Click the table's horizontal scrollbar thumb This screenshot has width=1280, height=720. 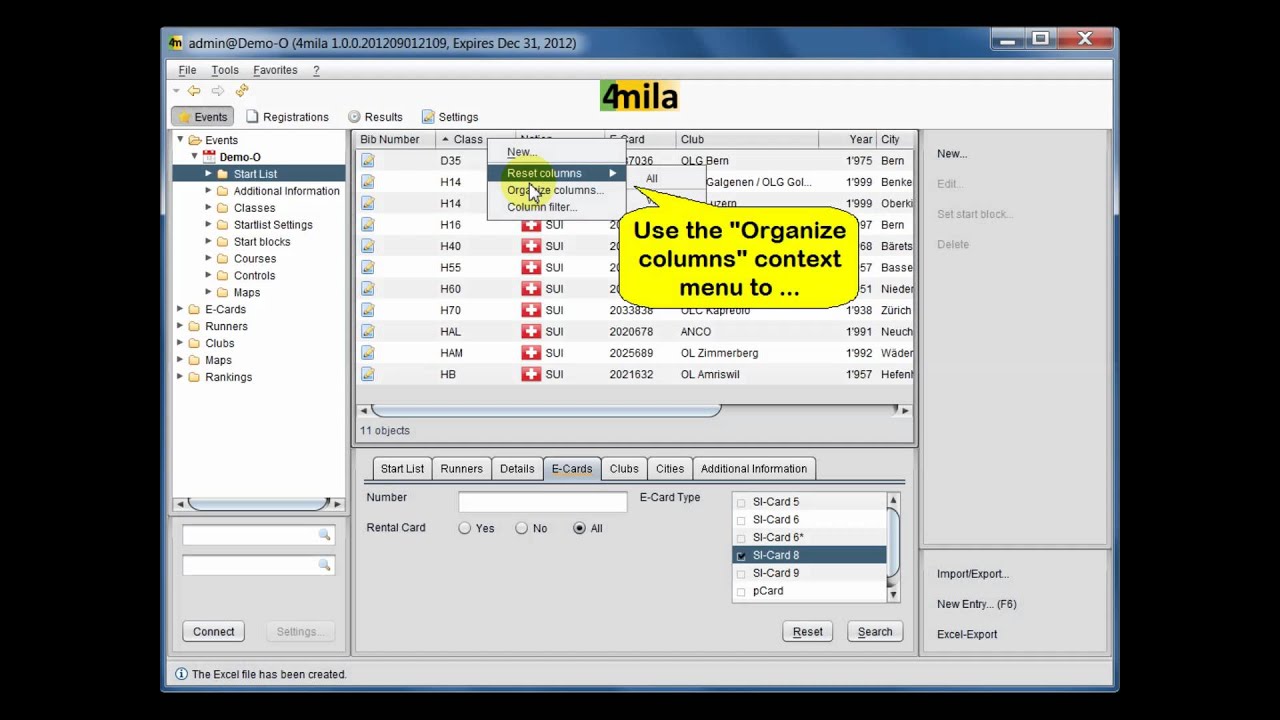(x=546, y=410)
